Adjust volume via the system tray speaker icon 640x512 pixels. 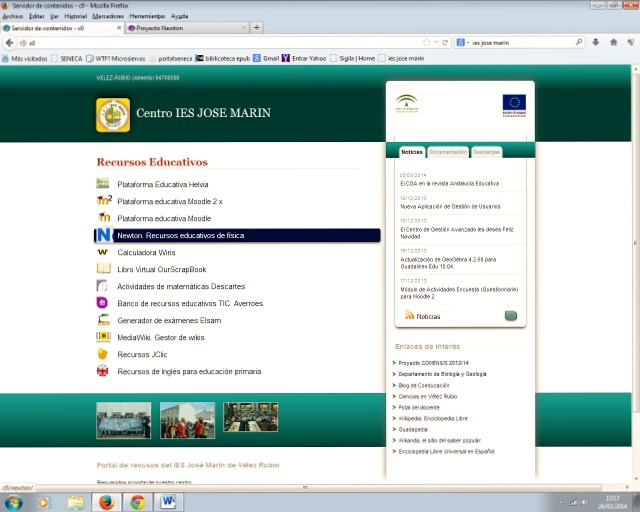coord(584,503)
